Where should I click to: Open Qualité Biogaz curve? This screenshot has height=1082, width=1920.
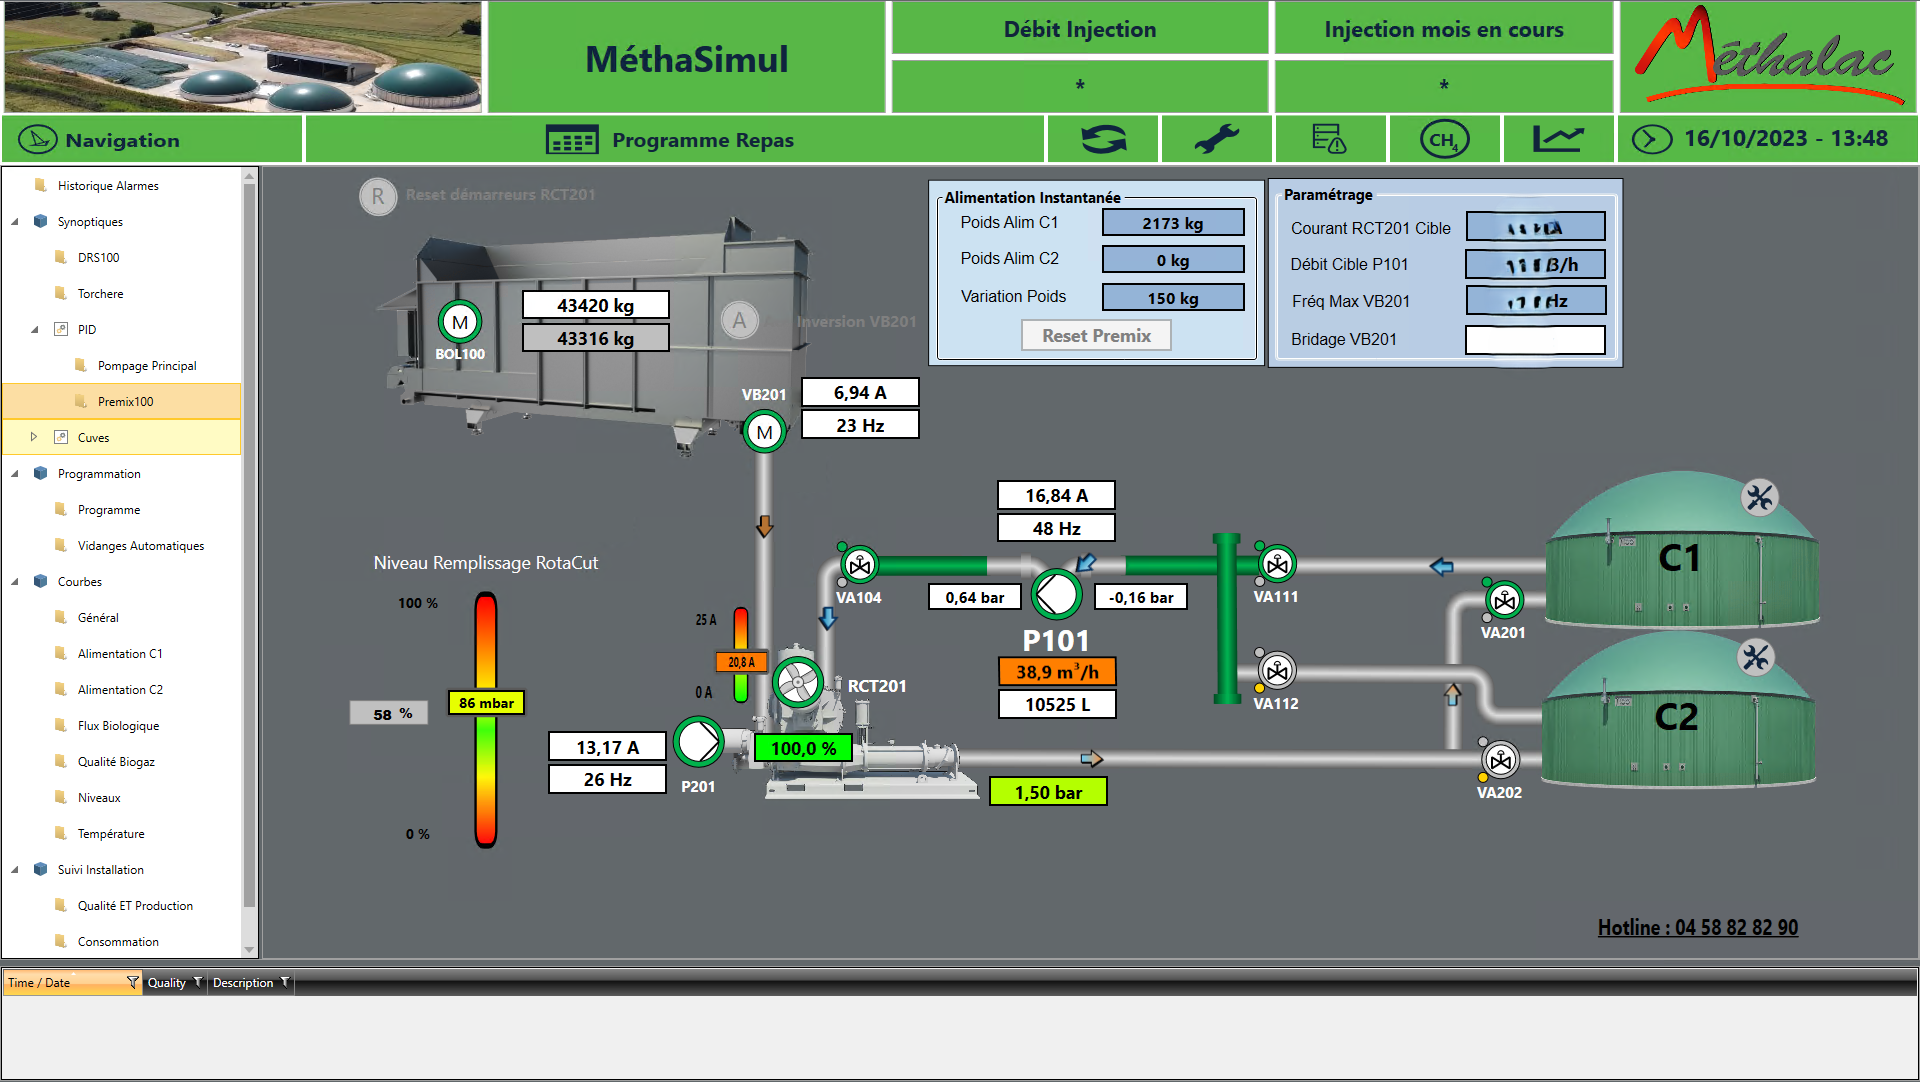pos(116,762)
